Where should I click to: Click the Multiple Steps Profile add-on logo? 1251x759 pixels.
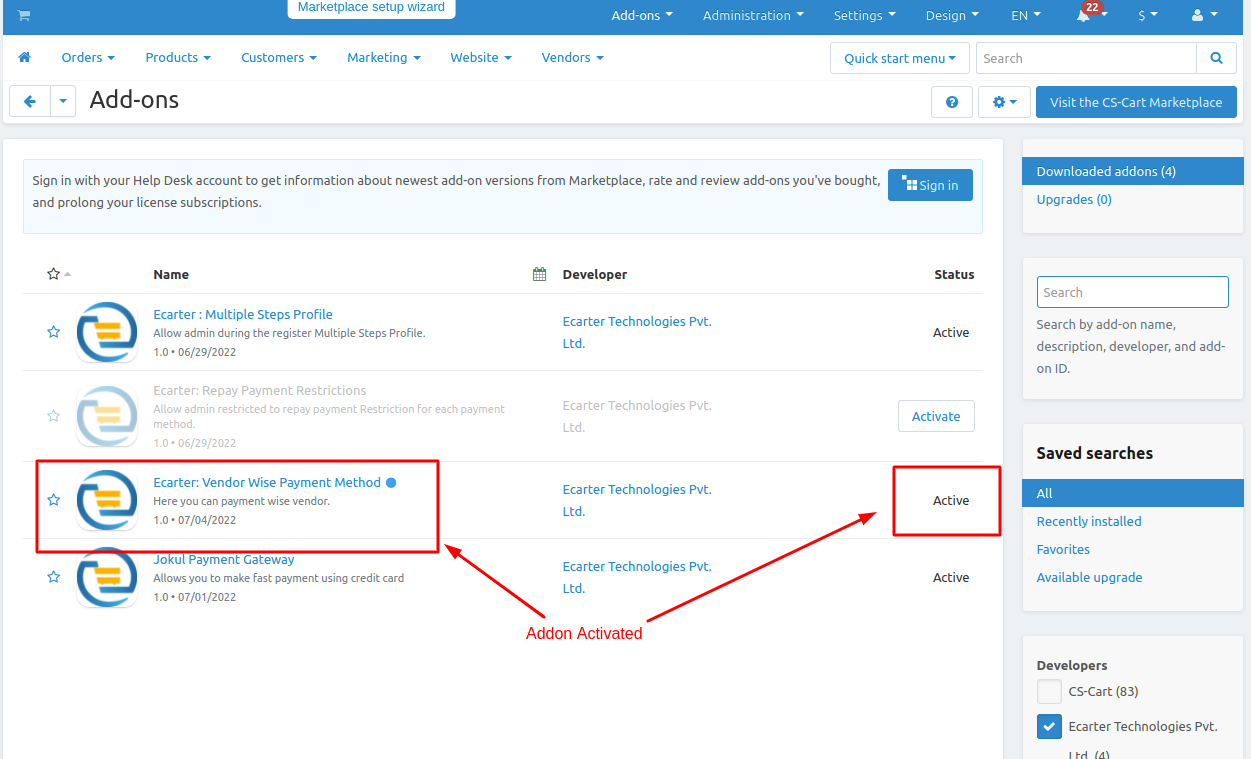(107, 332)
